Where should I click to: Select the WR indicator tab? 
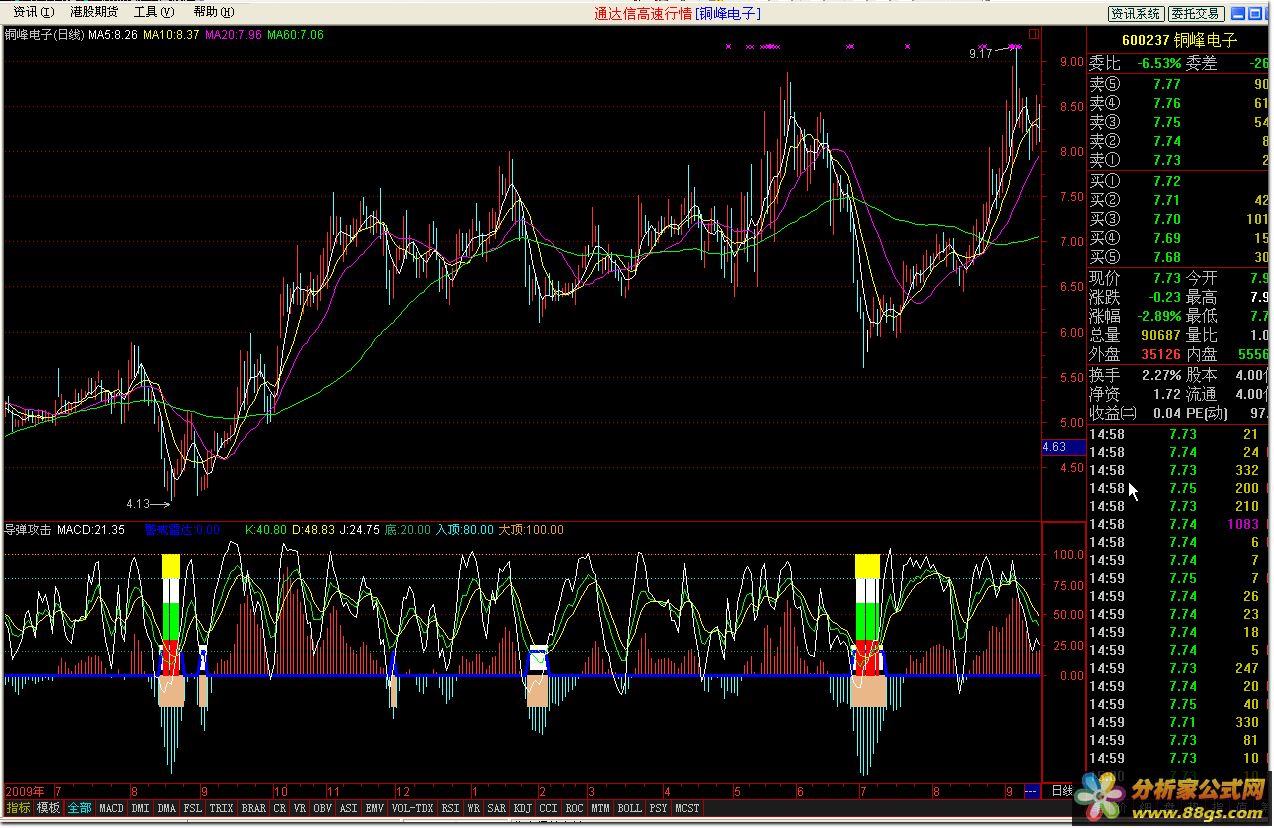473,808
